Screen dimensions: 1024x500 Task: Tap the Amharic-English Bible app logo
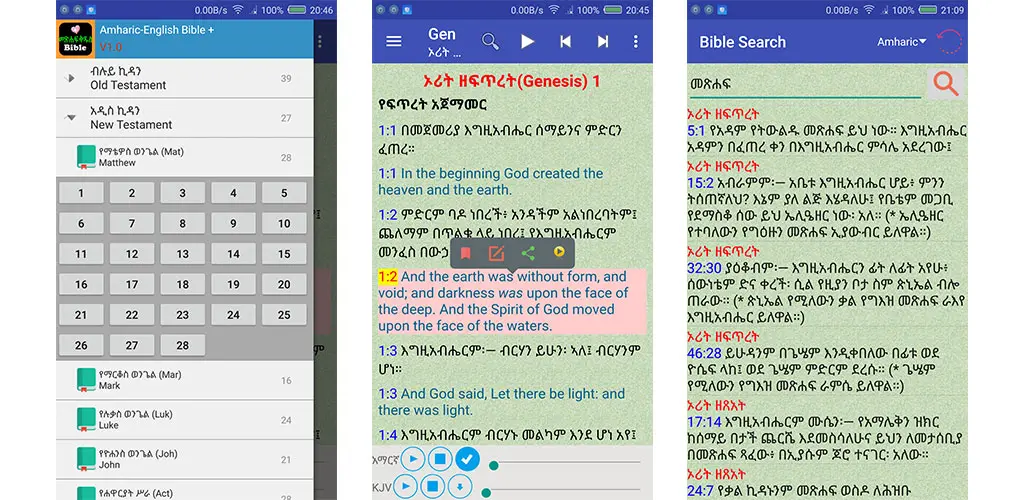[x=75, y=40]
